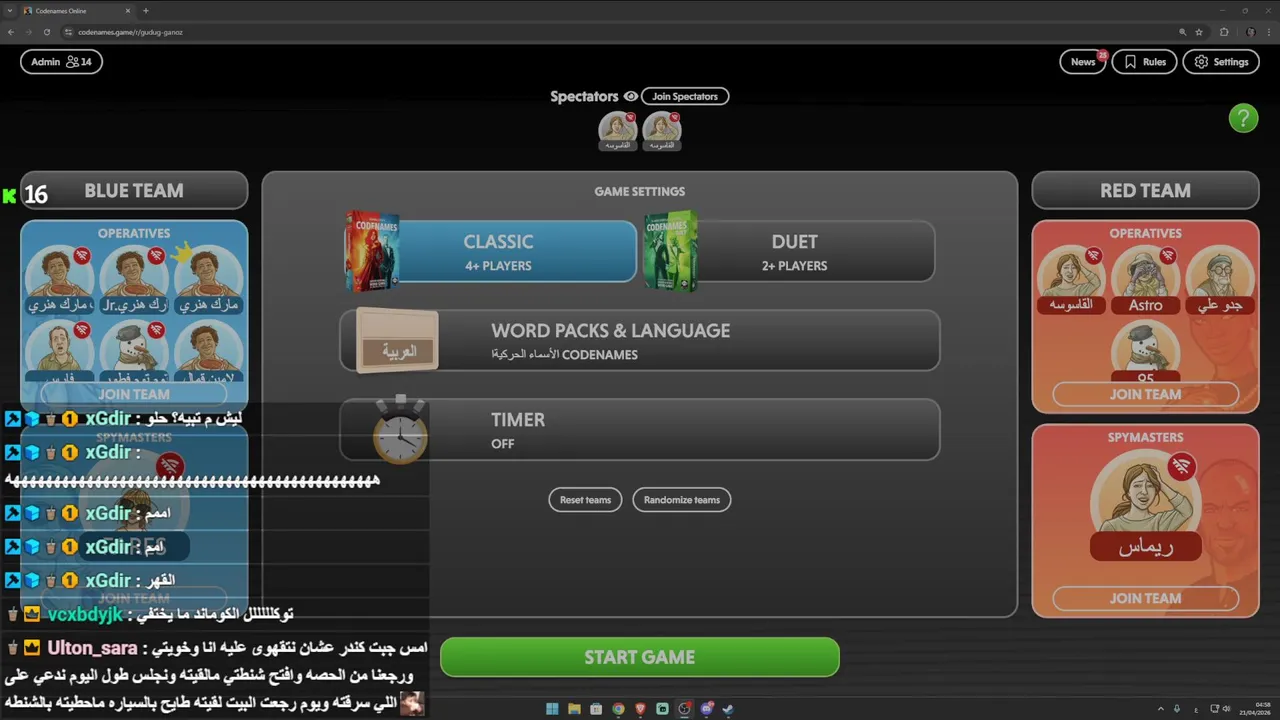This screenshot has width=1280, height=720.
Task: Join Red Team operatives
Action: click(x=1145, y=394)
